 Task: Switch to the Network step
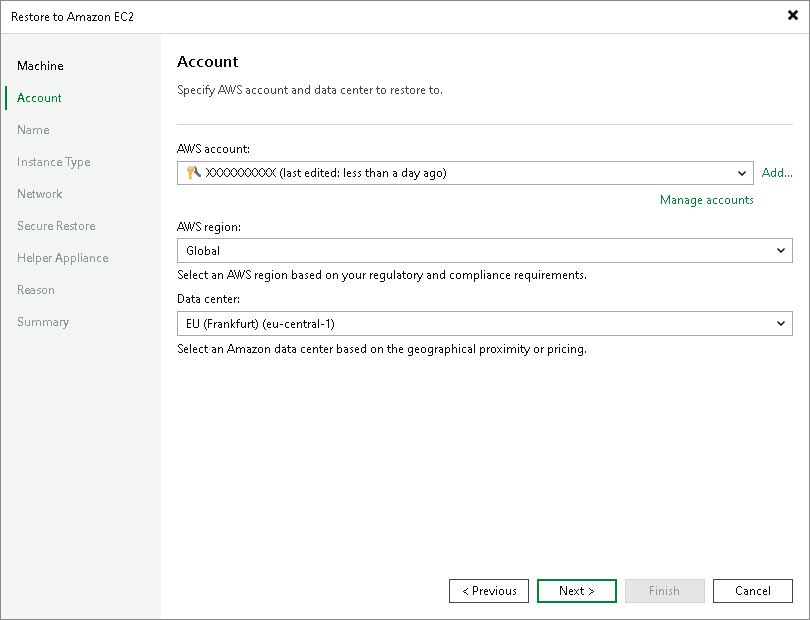40,194
